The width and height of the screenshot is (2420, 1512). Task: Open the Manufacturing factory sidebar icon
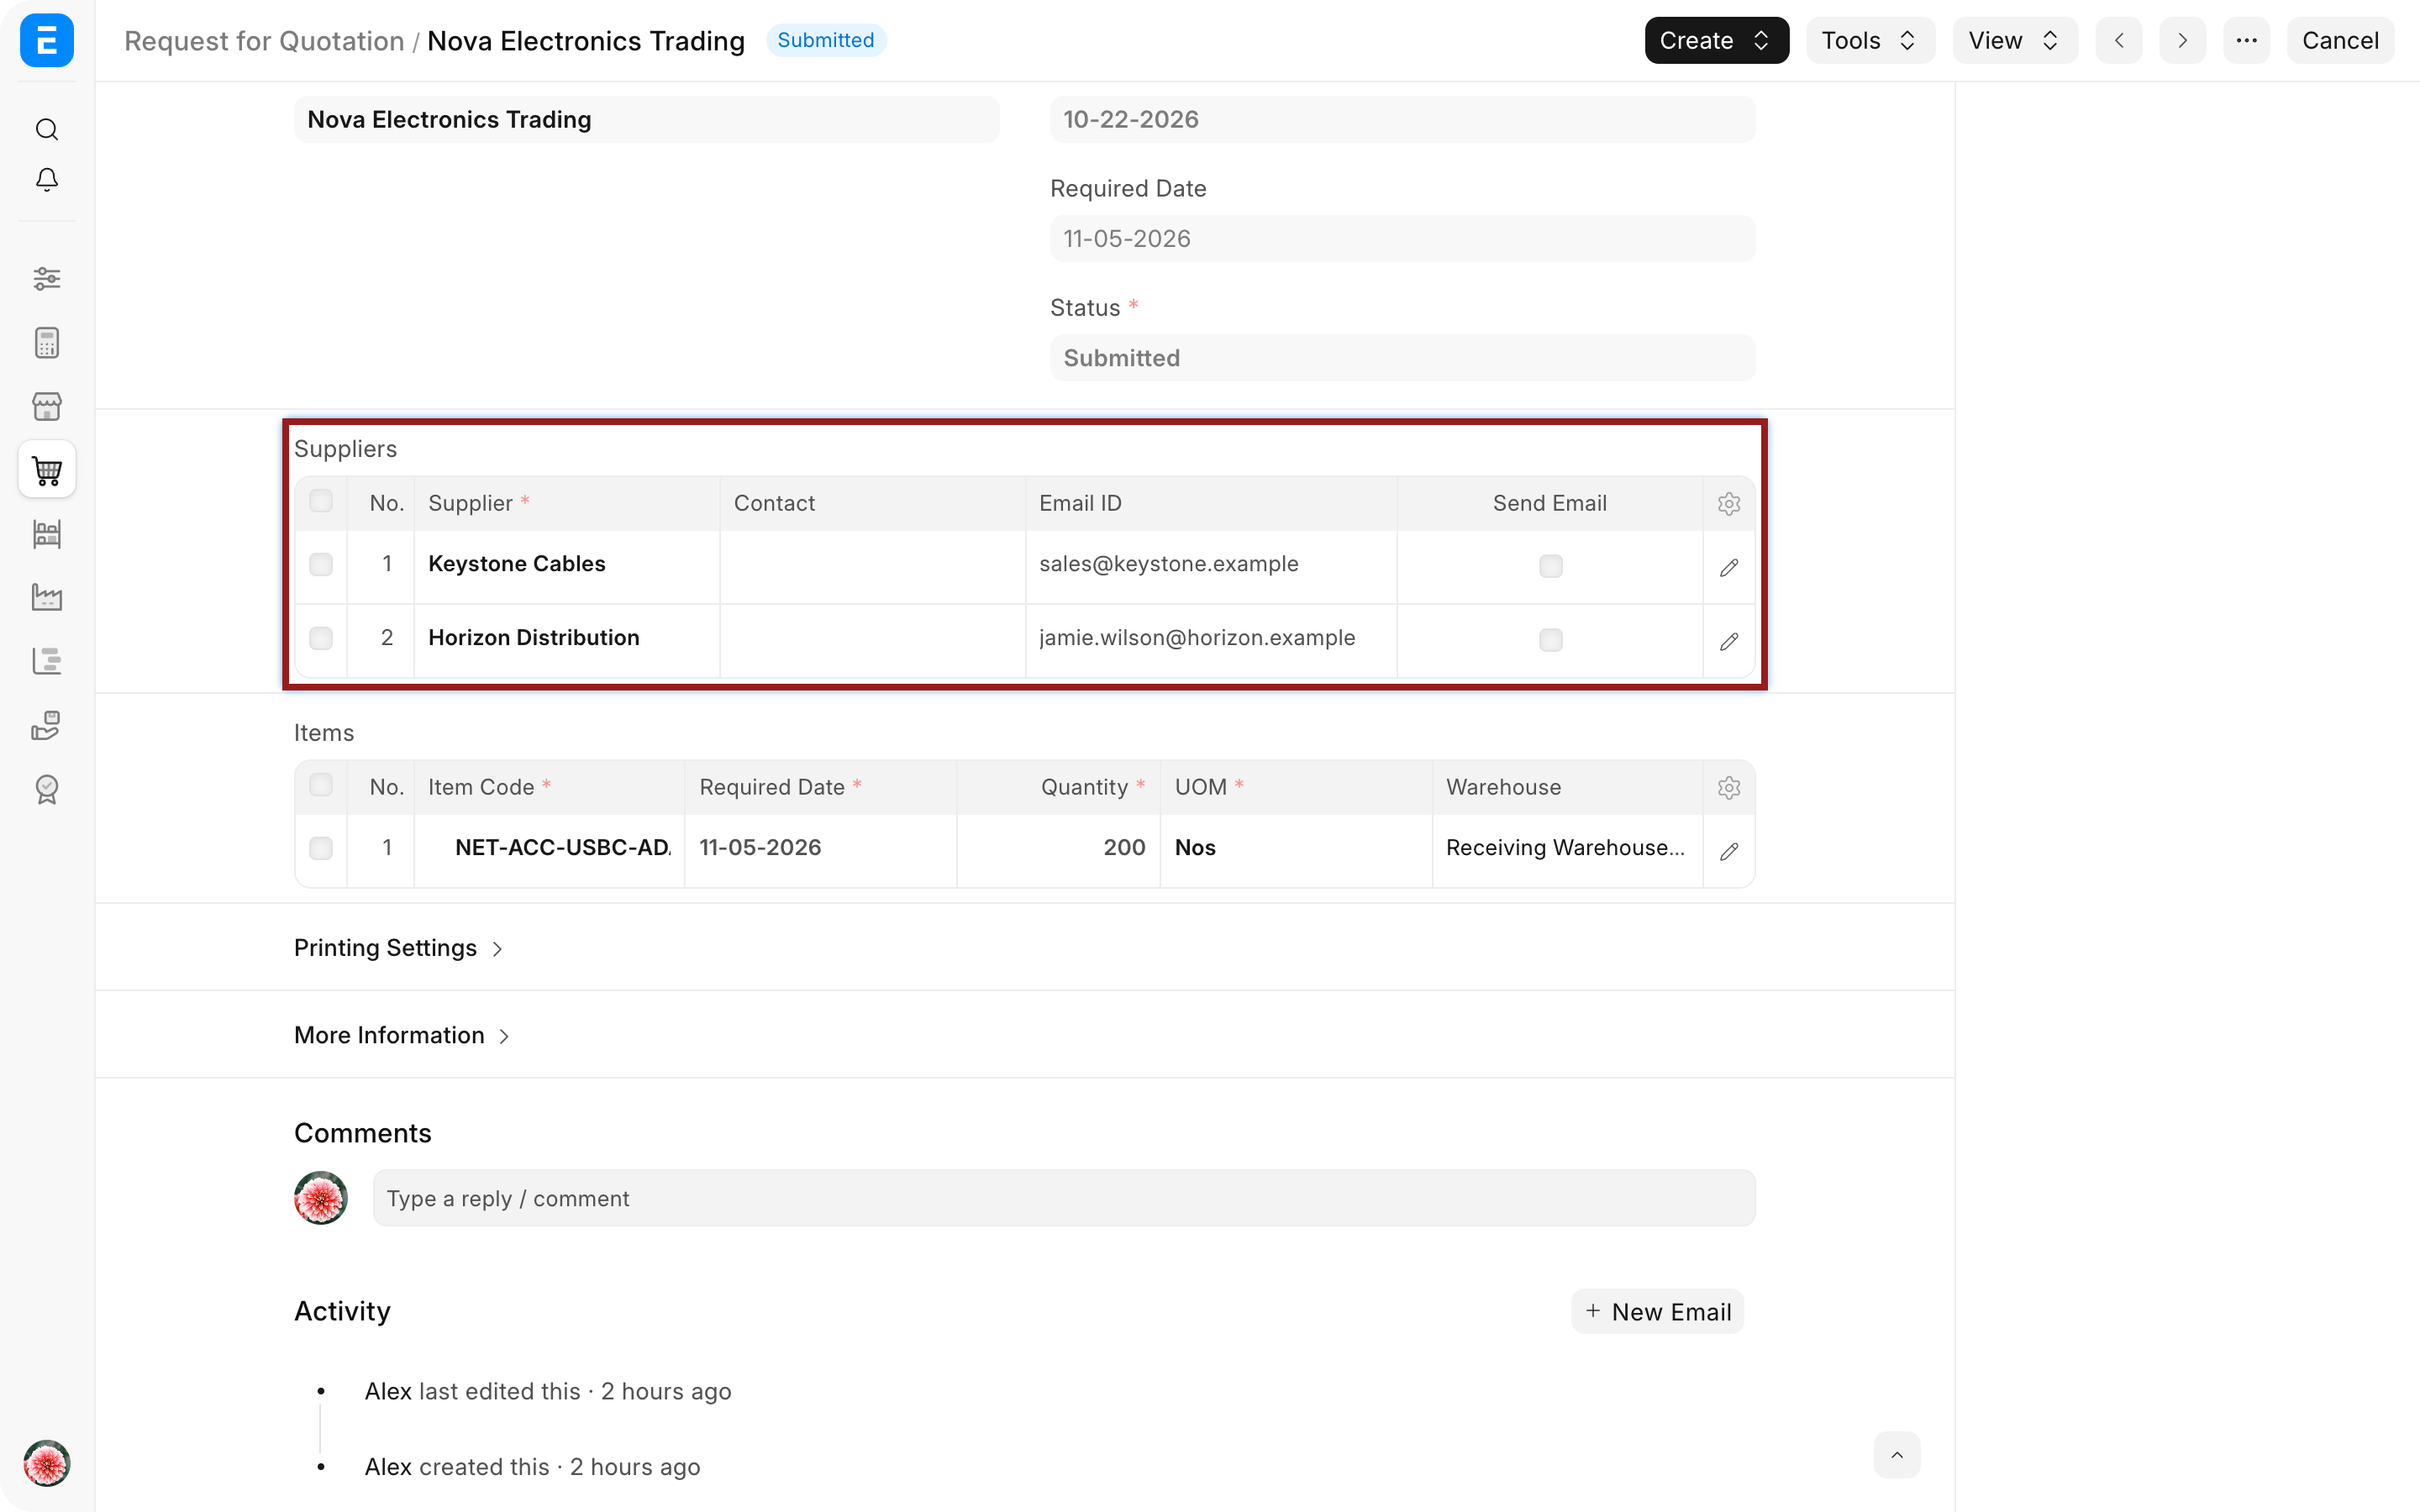click(x=47, y=598)
